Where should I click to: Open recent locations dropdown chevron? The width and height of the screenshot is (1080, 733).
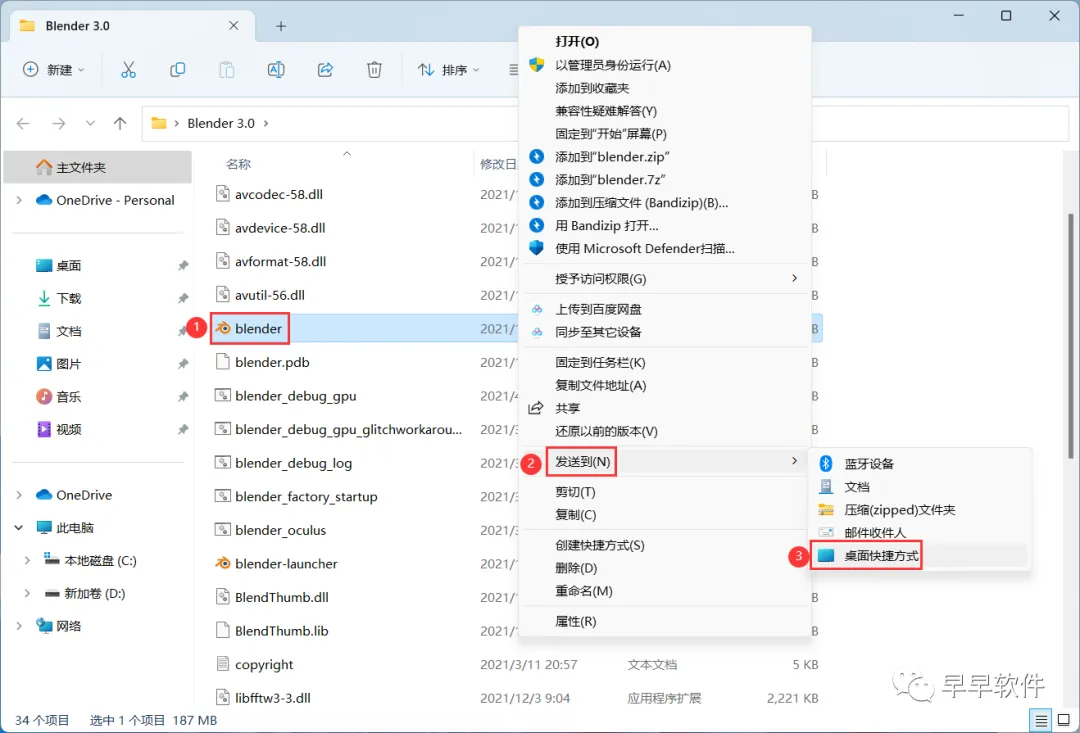(x=90, y=123)
